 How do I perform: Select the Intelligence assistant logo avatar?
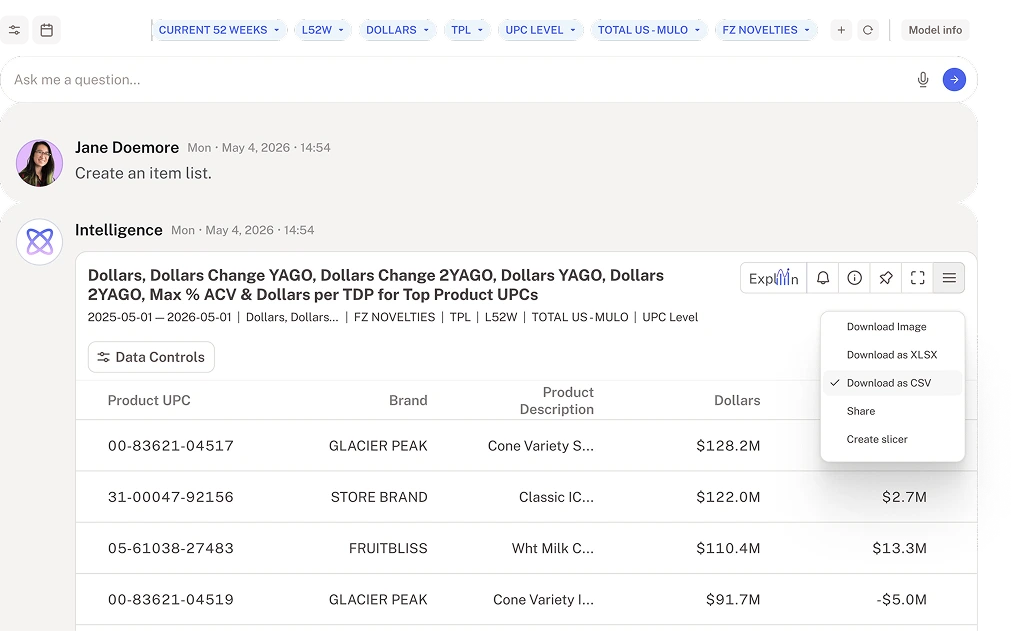point(39,242)
